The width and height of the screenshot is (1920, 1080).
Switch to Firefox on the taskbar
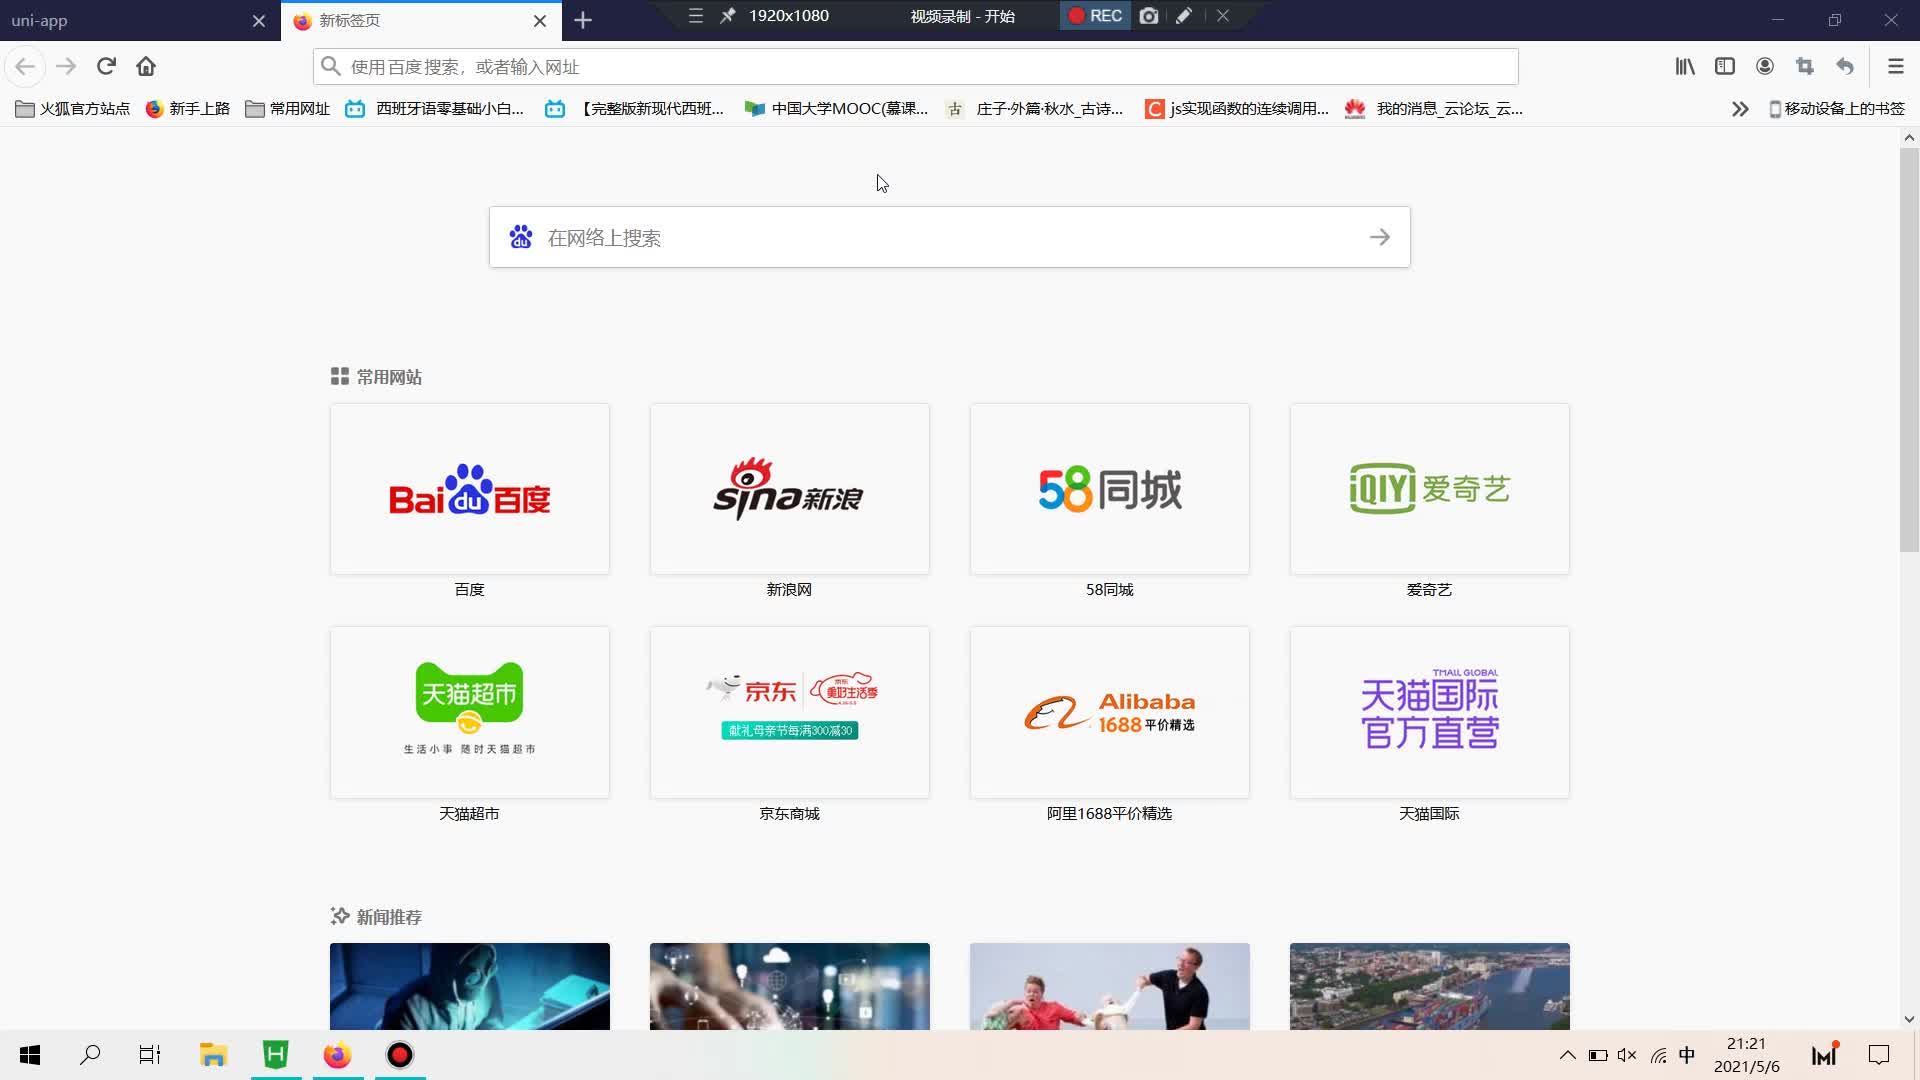[x=337, y=1055]
